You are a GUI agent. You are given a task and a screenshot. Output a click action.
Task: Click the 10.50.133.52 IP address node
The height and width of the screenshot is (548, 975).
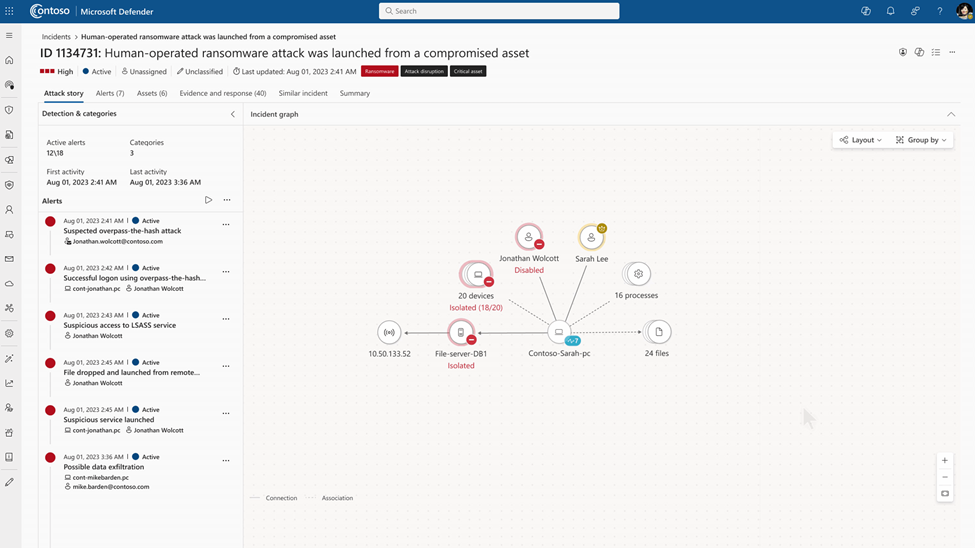coord(389,332)
